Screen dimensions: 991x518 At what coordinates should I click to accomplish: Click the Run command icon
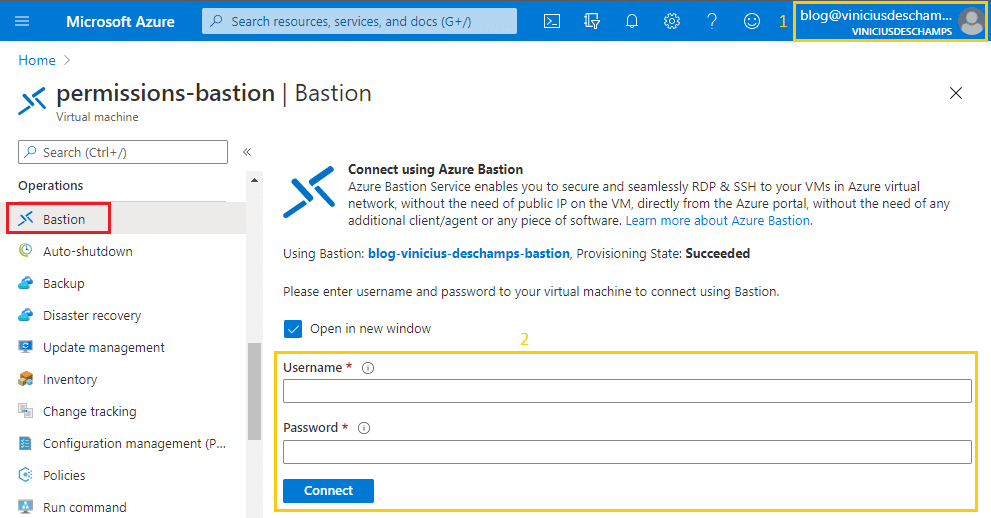click(25, 507)
